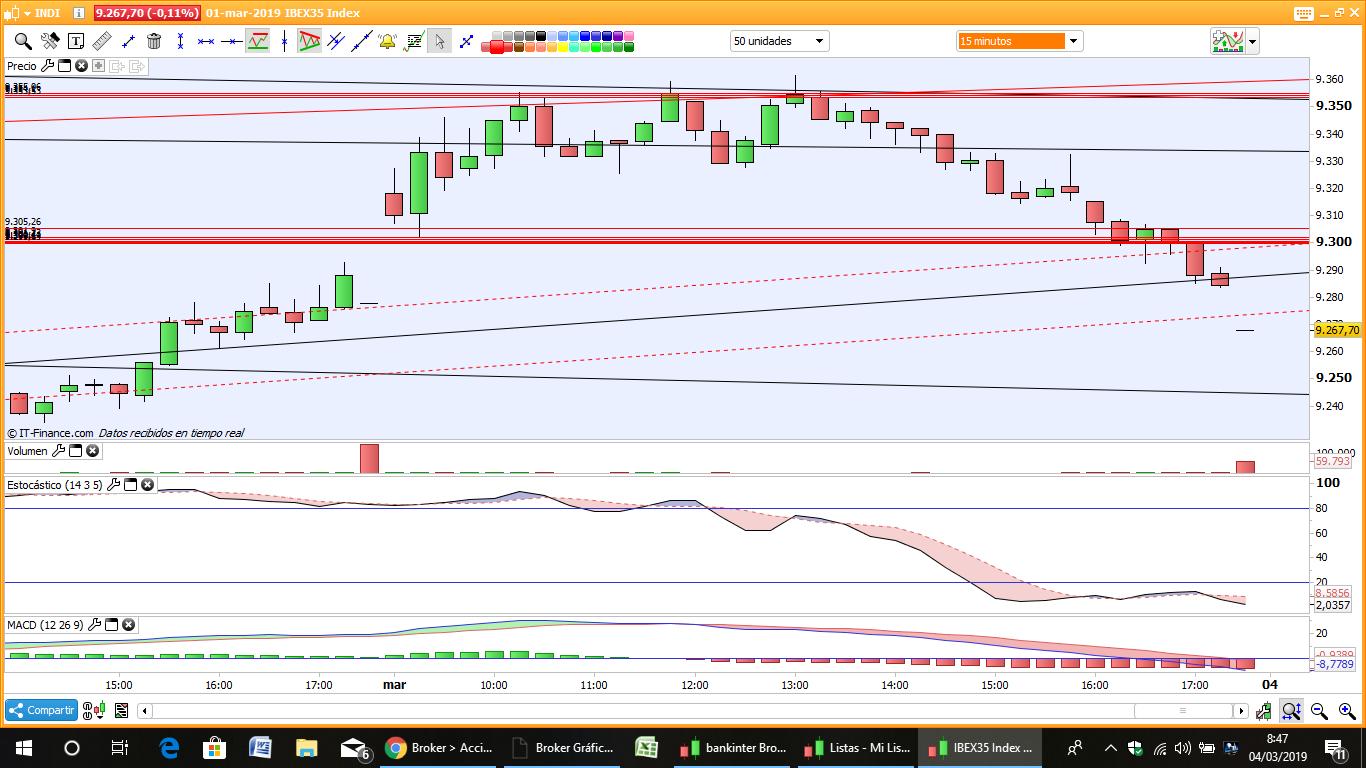Maximize the Precio panel window icon
The image size is (1366, 768).
click(64, 66)
